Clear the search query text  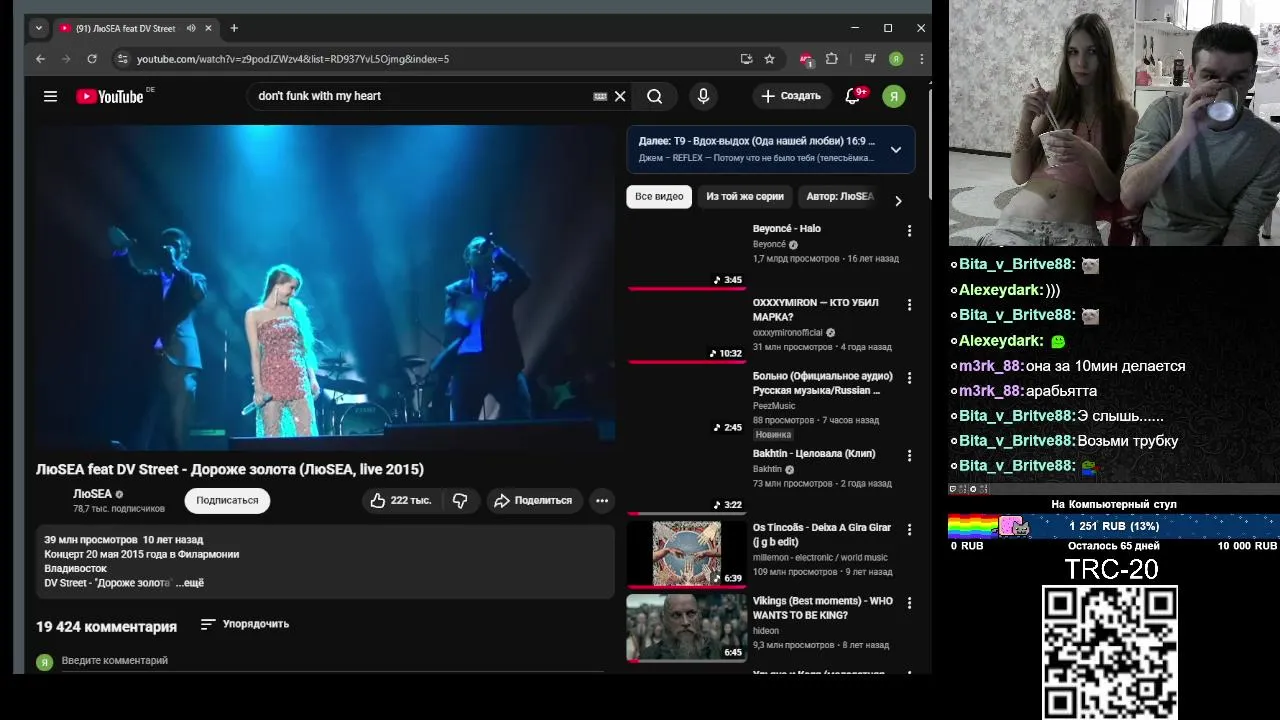620,96
